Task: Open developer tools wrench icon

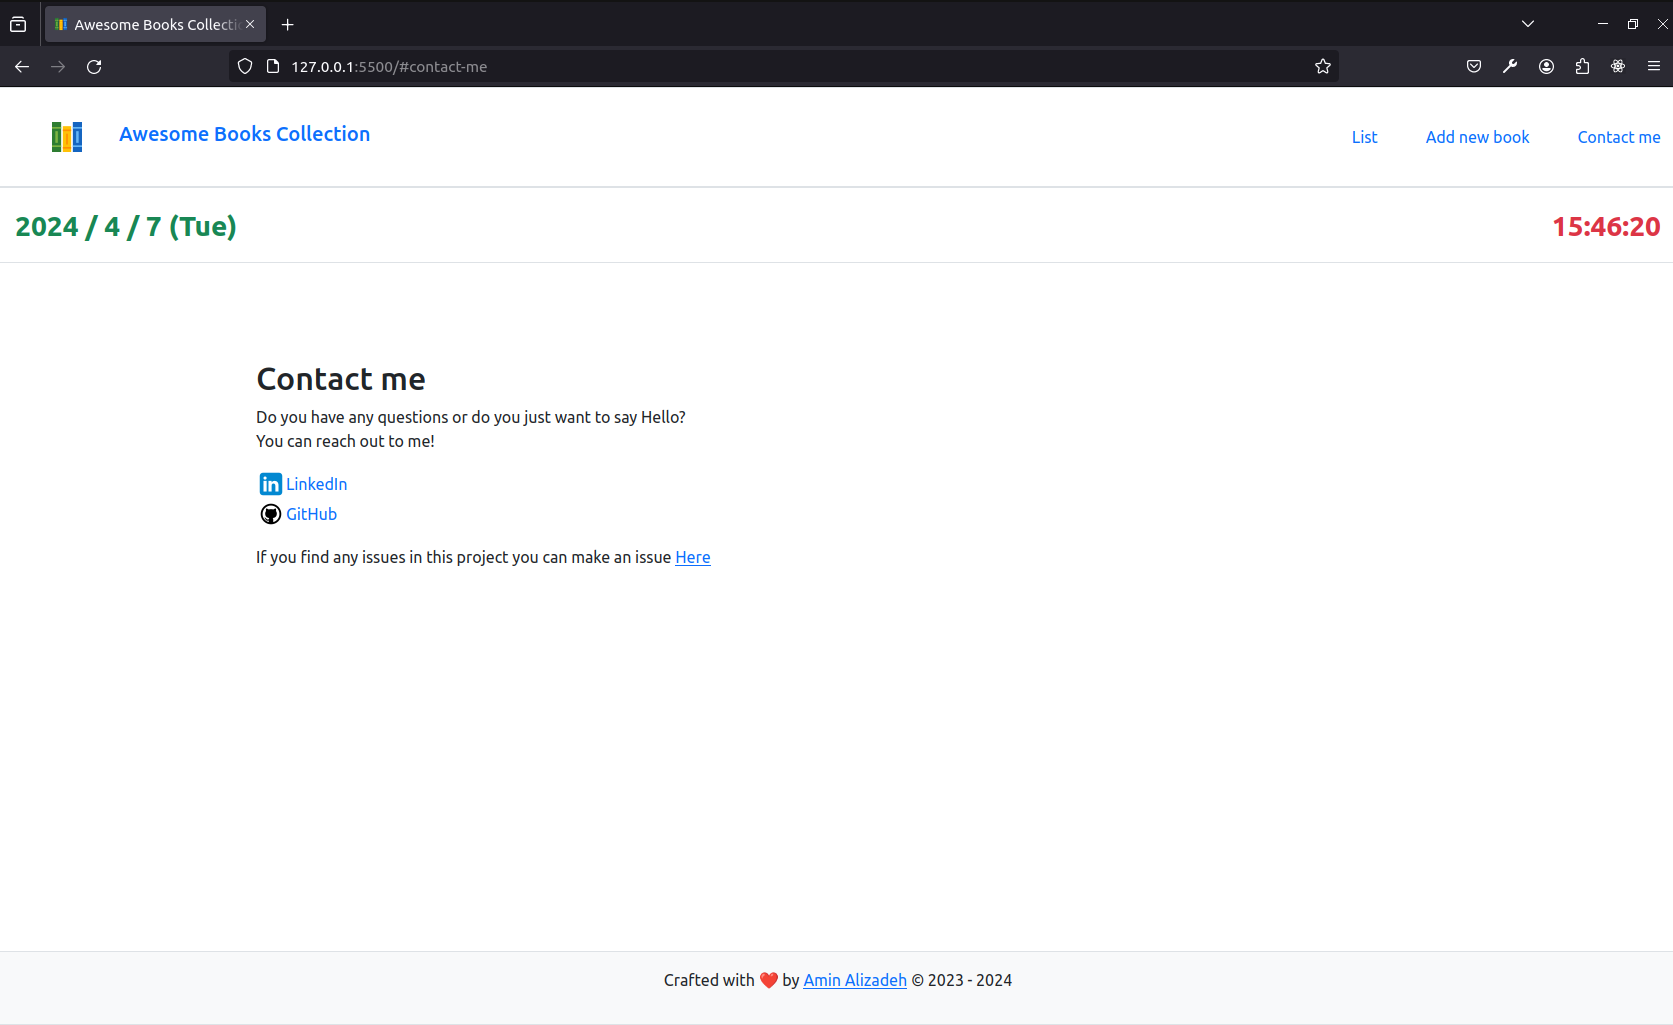Action: click(x=1510, y=67)
